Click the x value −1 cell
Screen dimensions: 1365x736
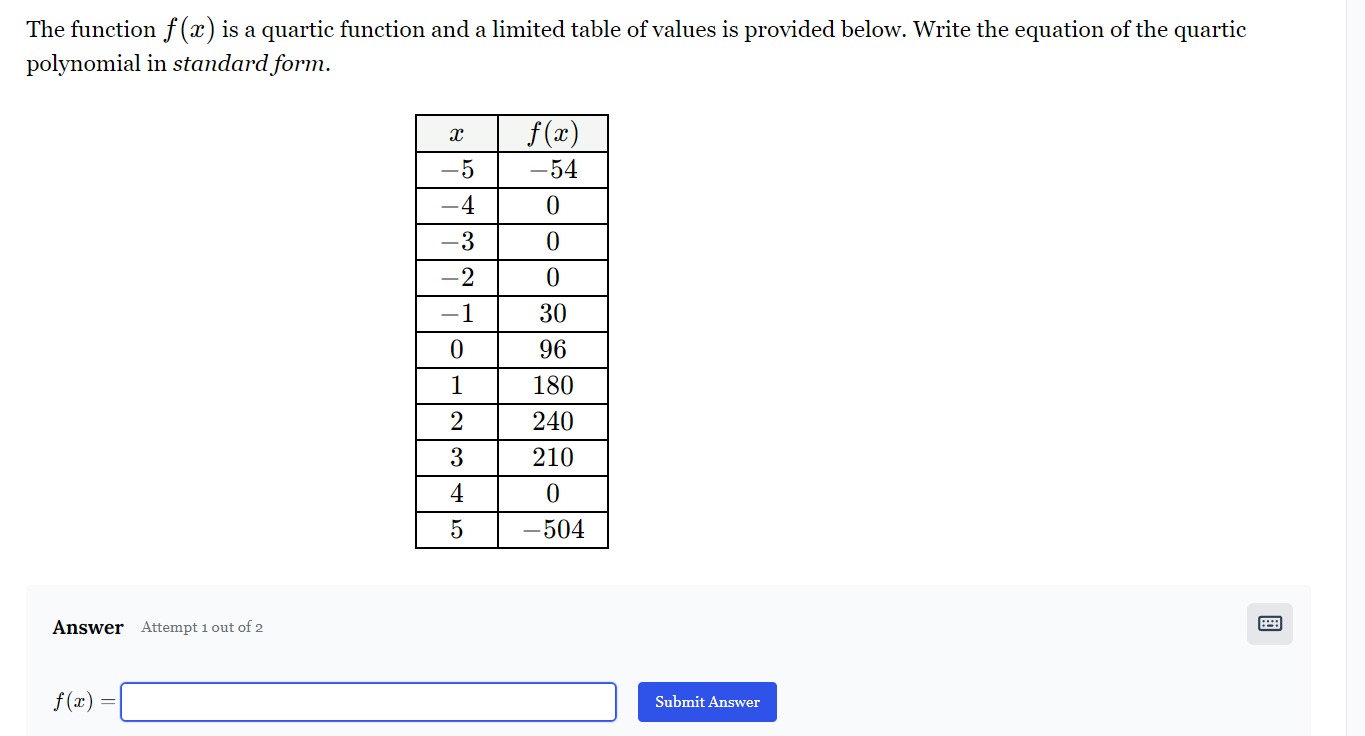pyautogui.click(x=457, y=314)
